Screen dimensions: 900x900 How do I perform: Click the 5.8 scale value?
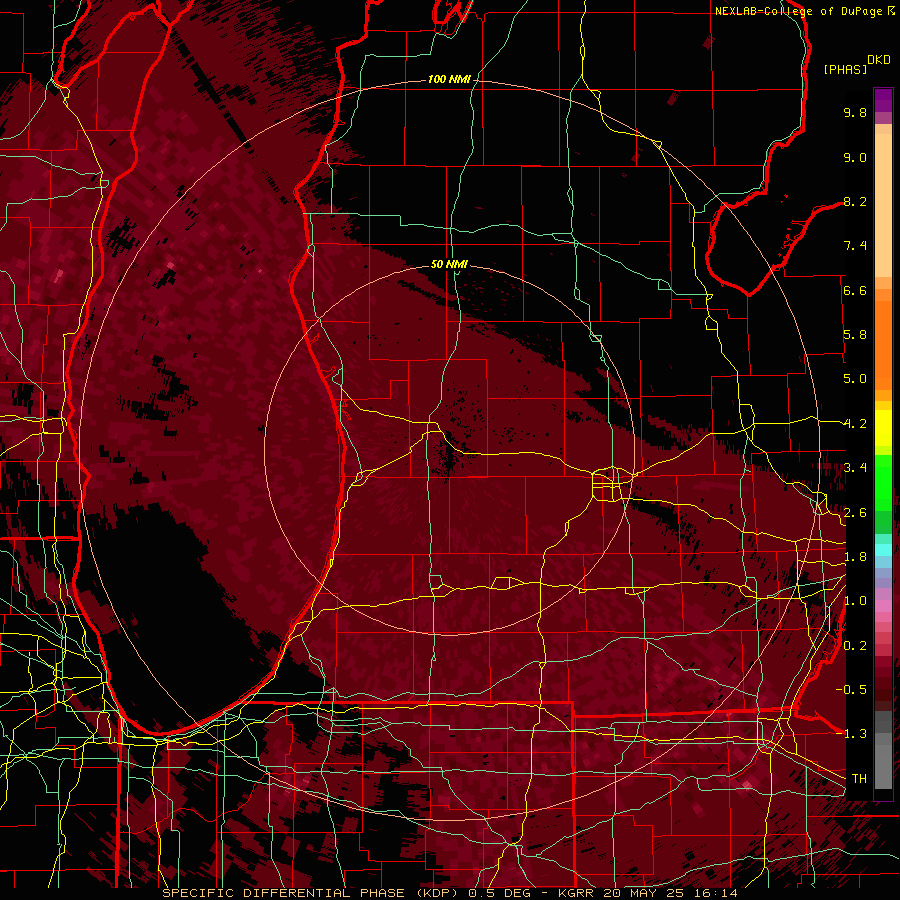point(855,335)
